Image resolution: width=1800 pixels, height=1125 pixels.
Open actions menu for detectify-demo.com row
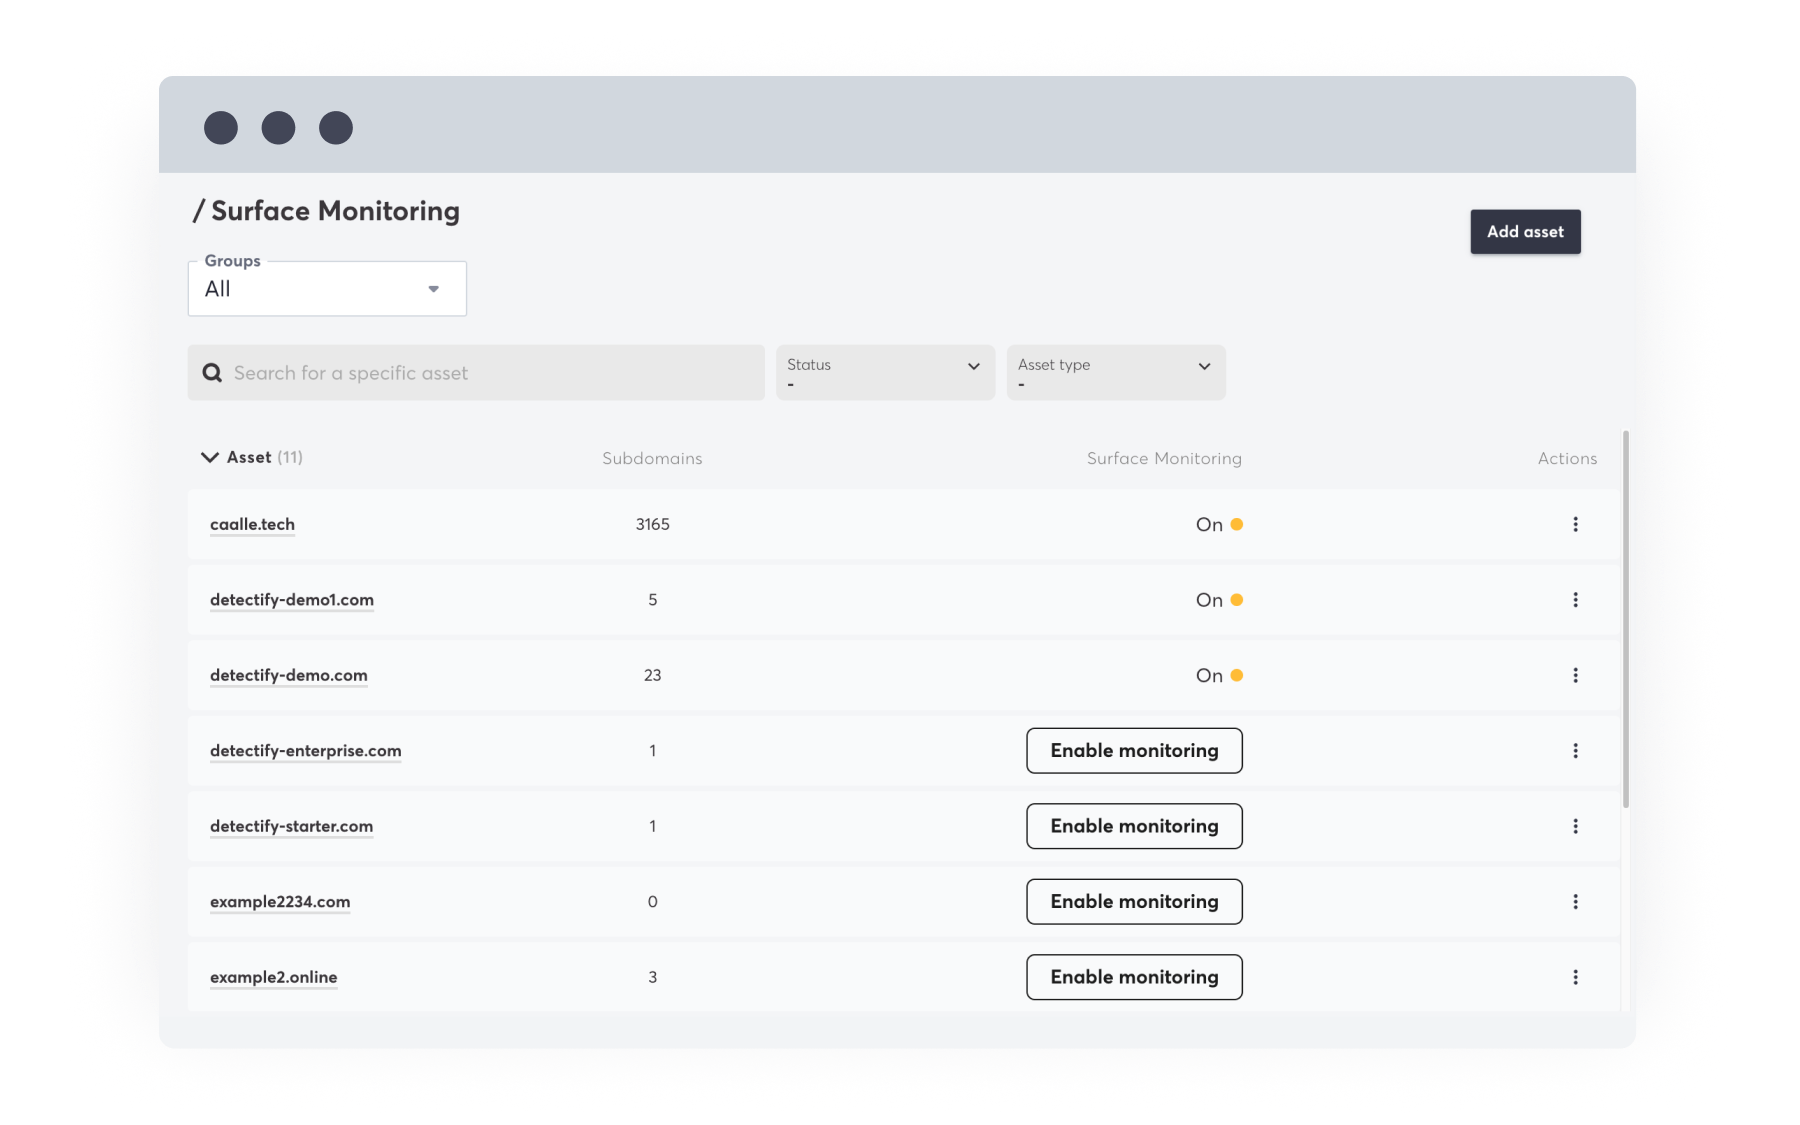(x=1575, y=675)
